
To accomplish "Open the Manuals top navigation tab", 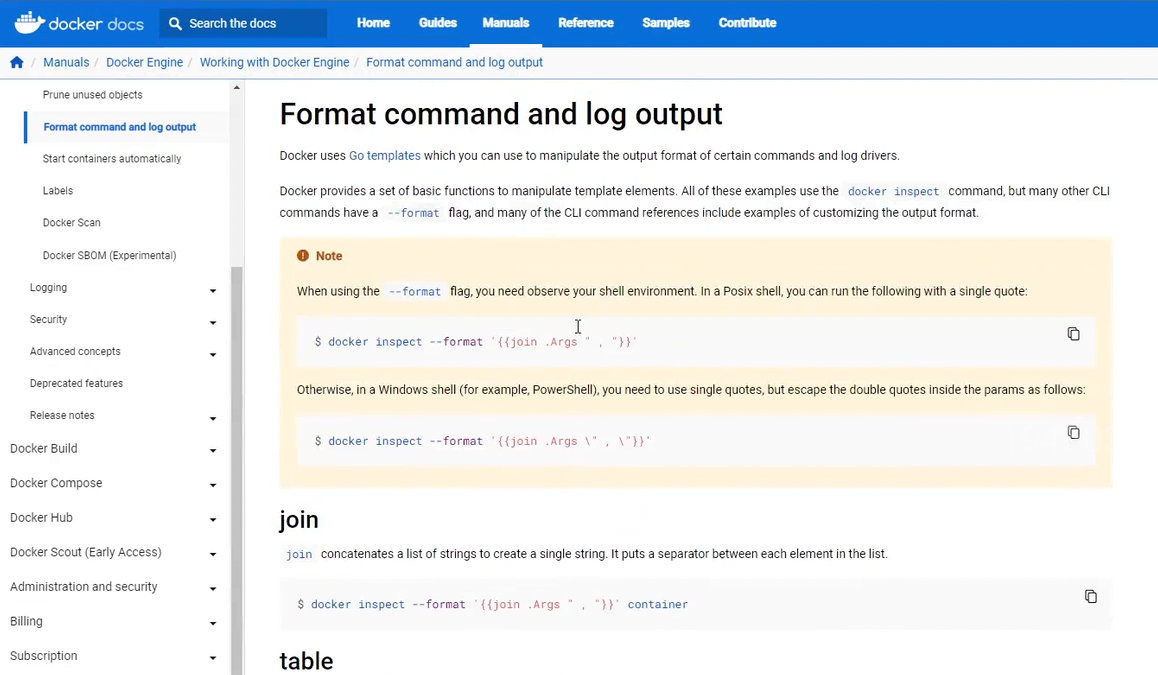I will tap(506, 23).
